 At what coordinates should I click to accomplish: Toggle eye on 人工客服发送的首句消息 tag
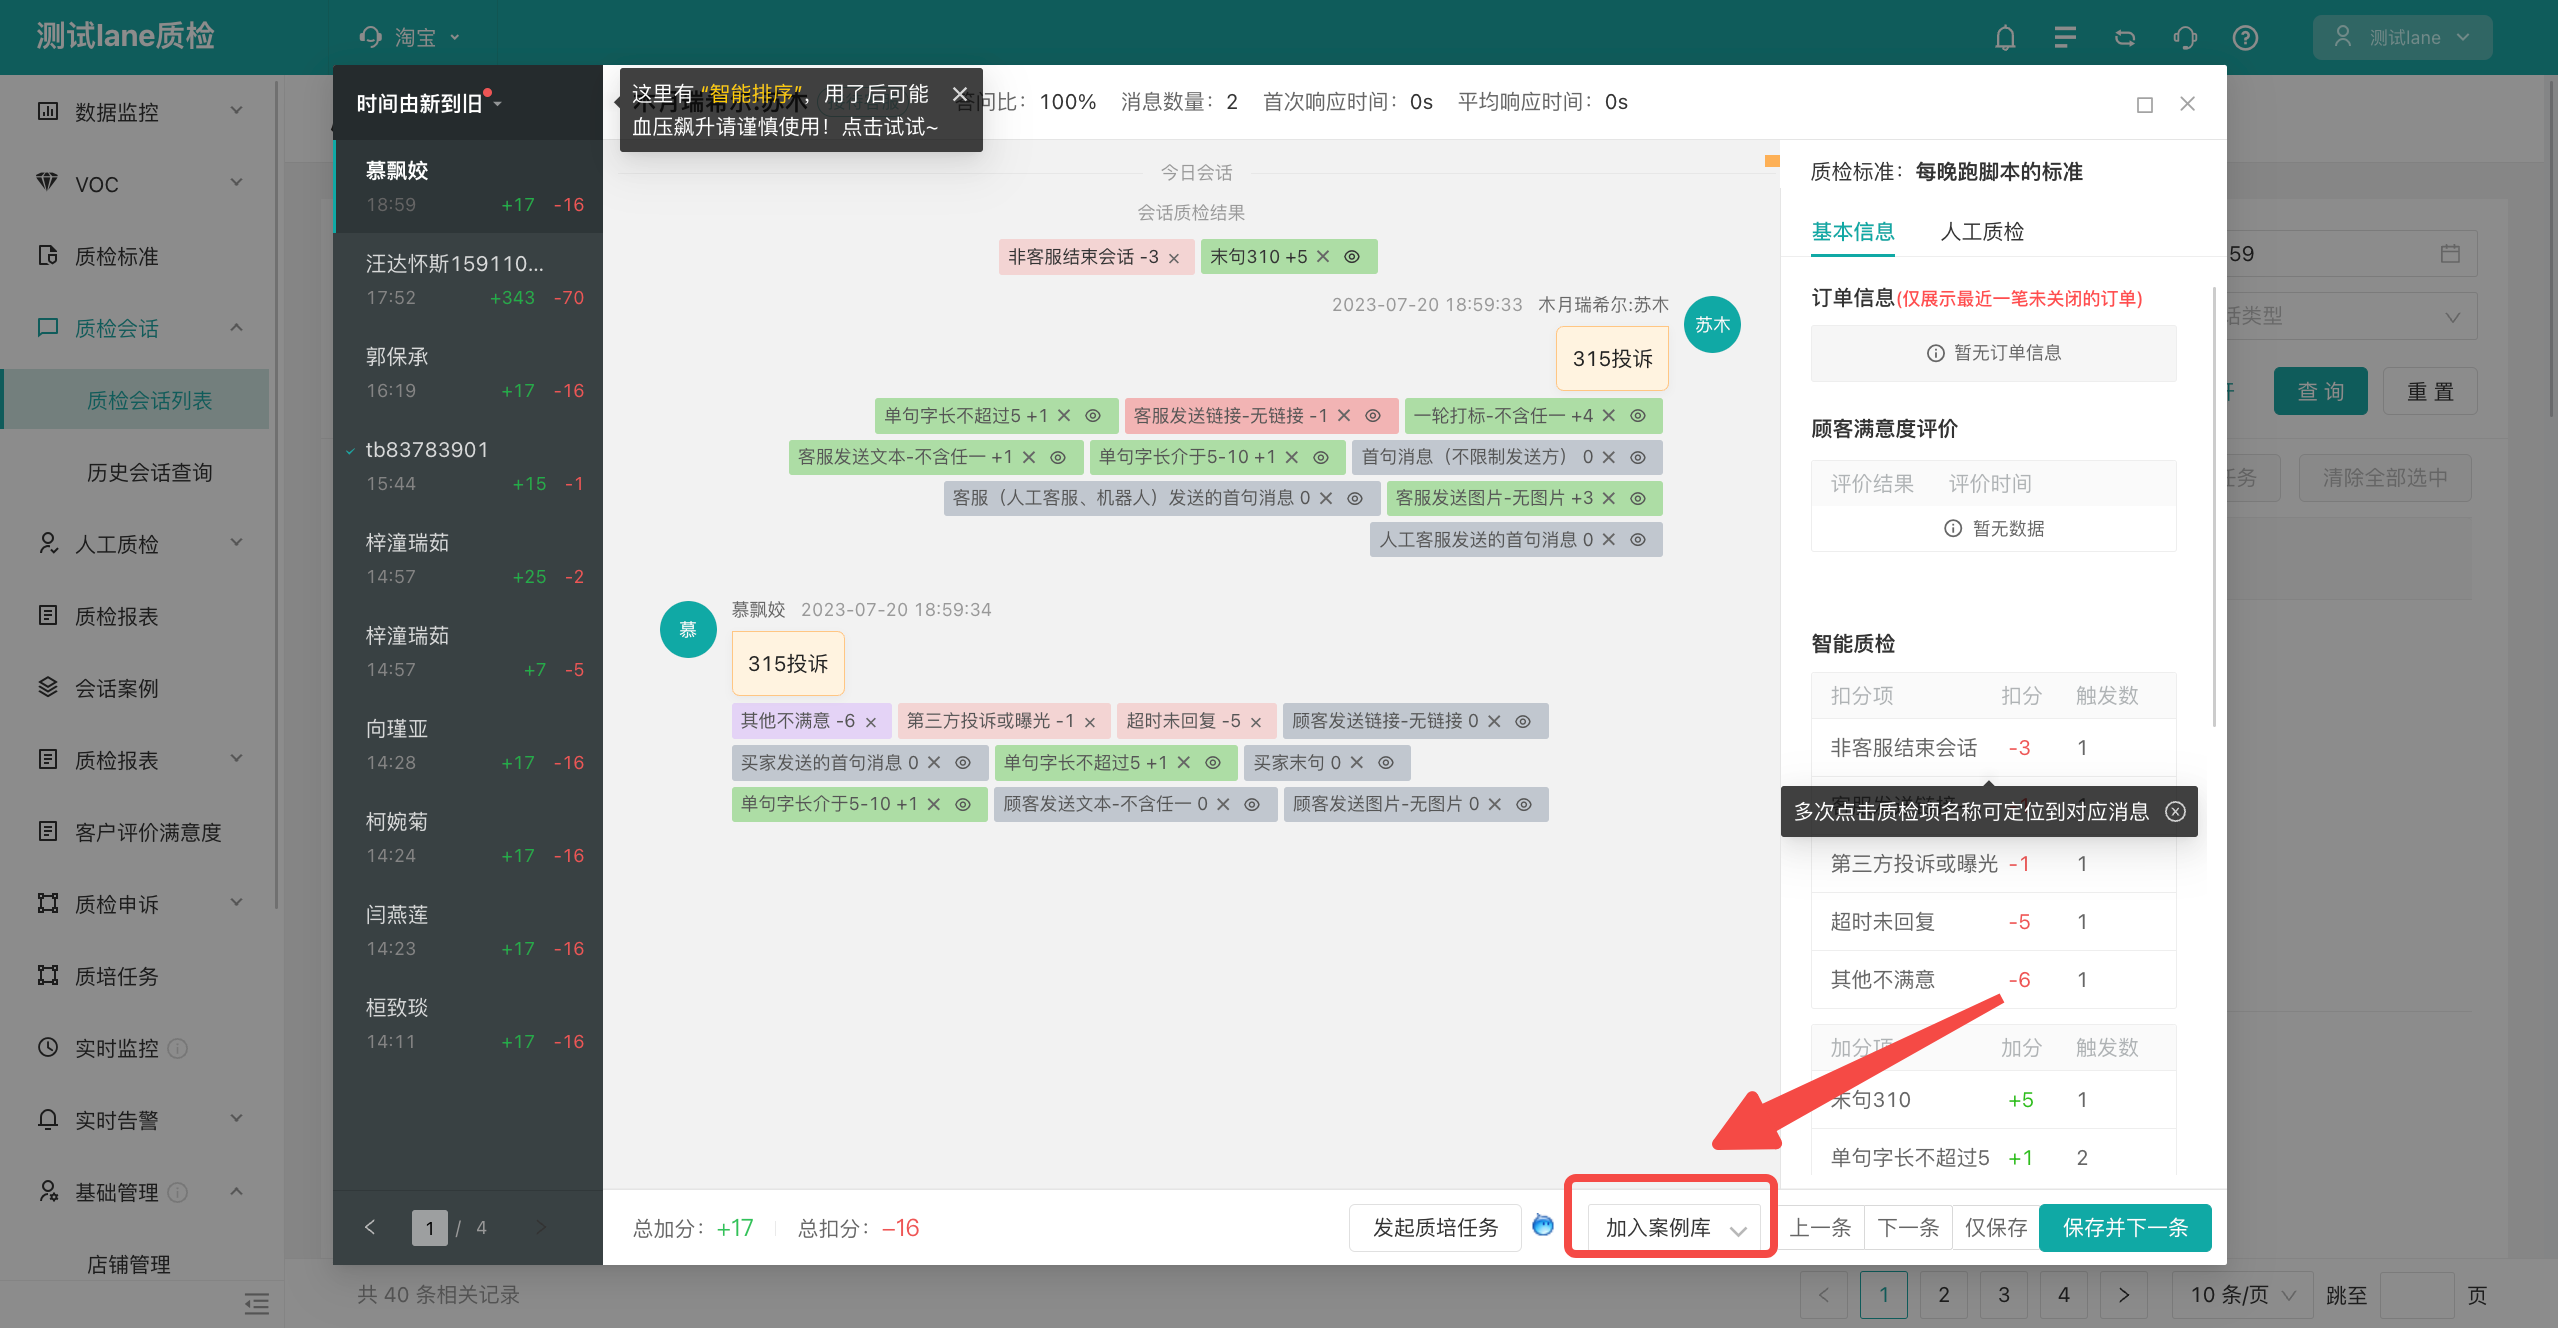[x=1637, y=540]
